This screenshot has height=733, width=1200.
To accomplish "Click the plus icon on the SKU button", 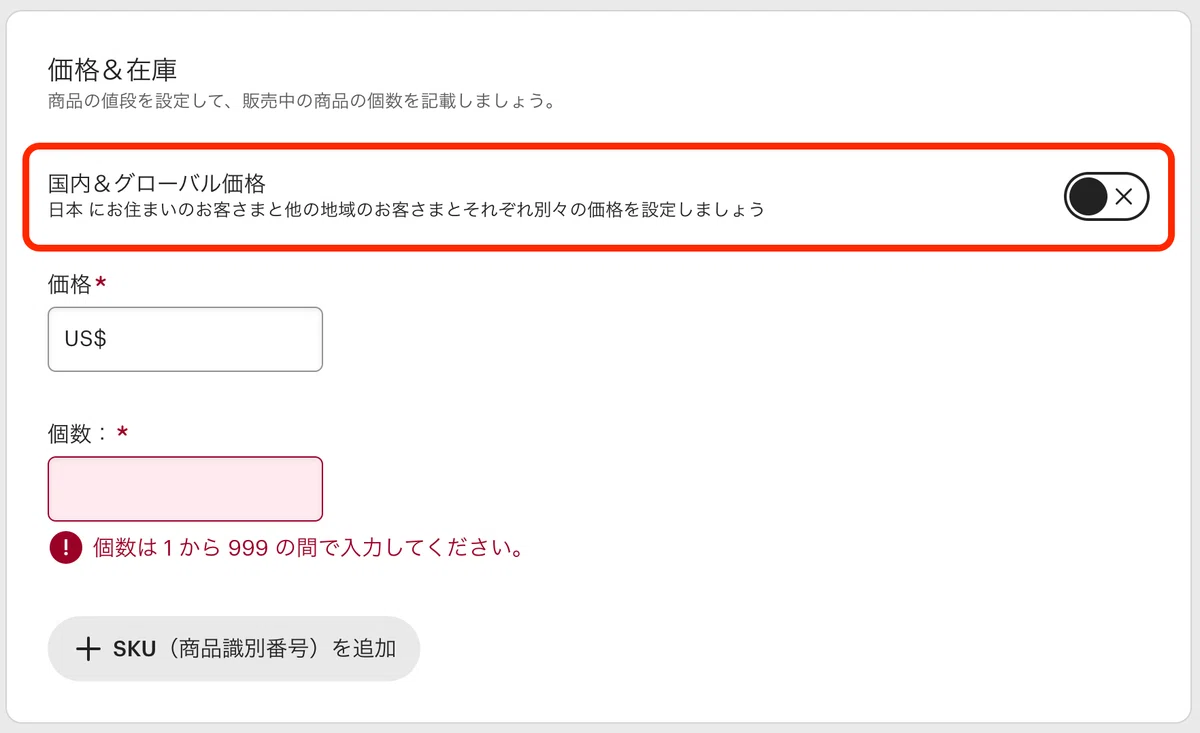I will click(x=88, y=649).
